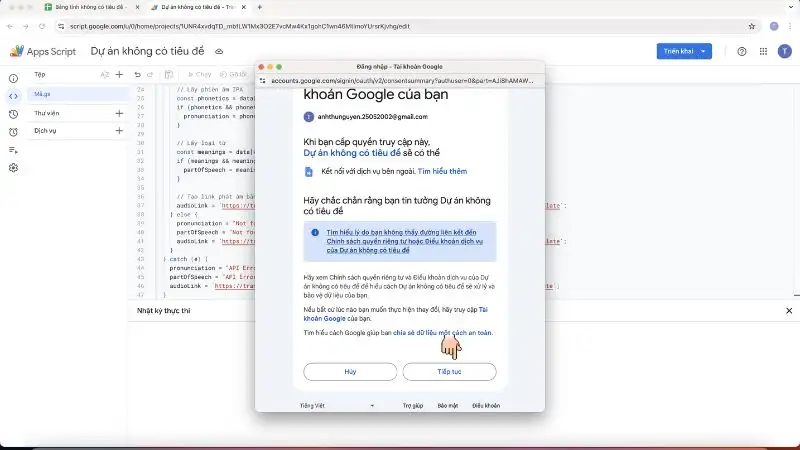Click the site info icon in main address bar

tap(61, 26)
